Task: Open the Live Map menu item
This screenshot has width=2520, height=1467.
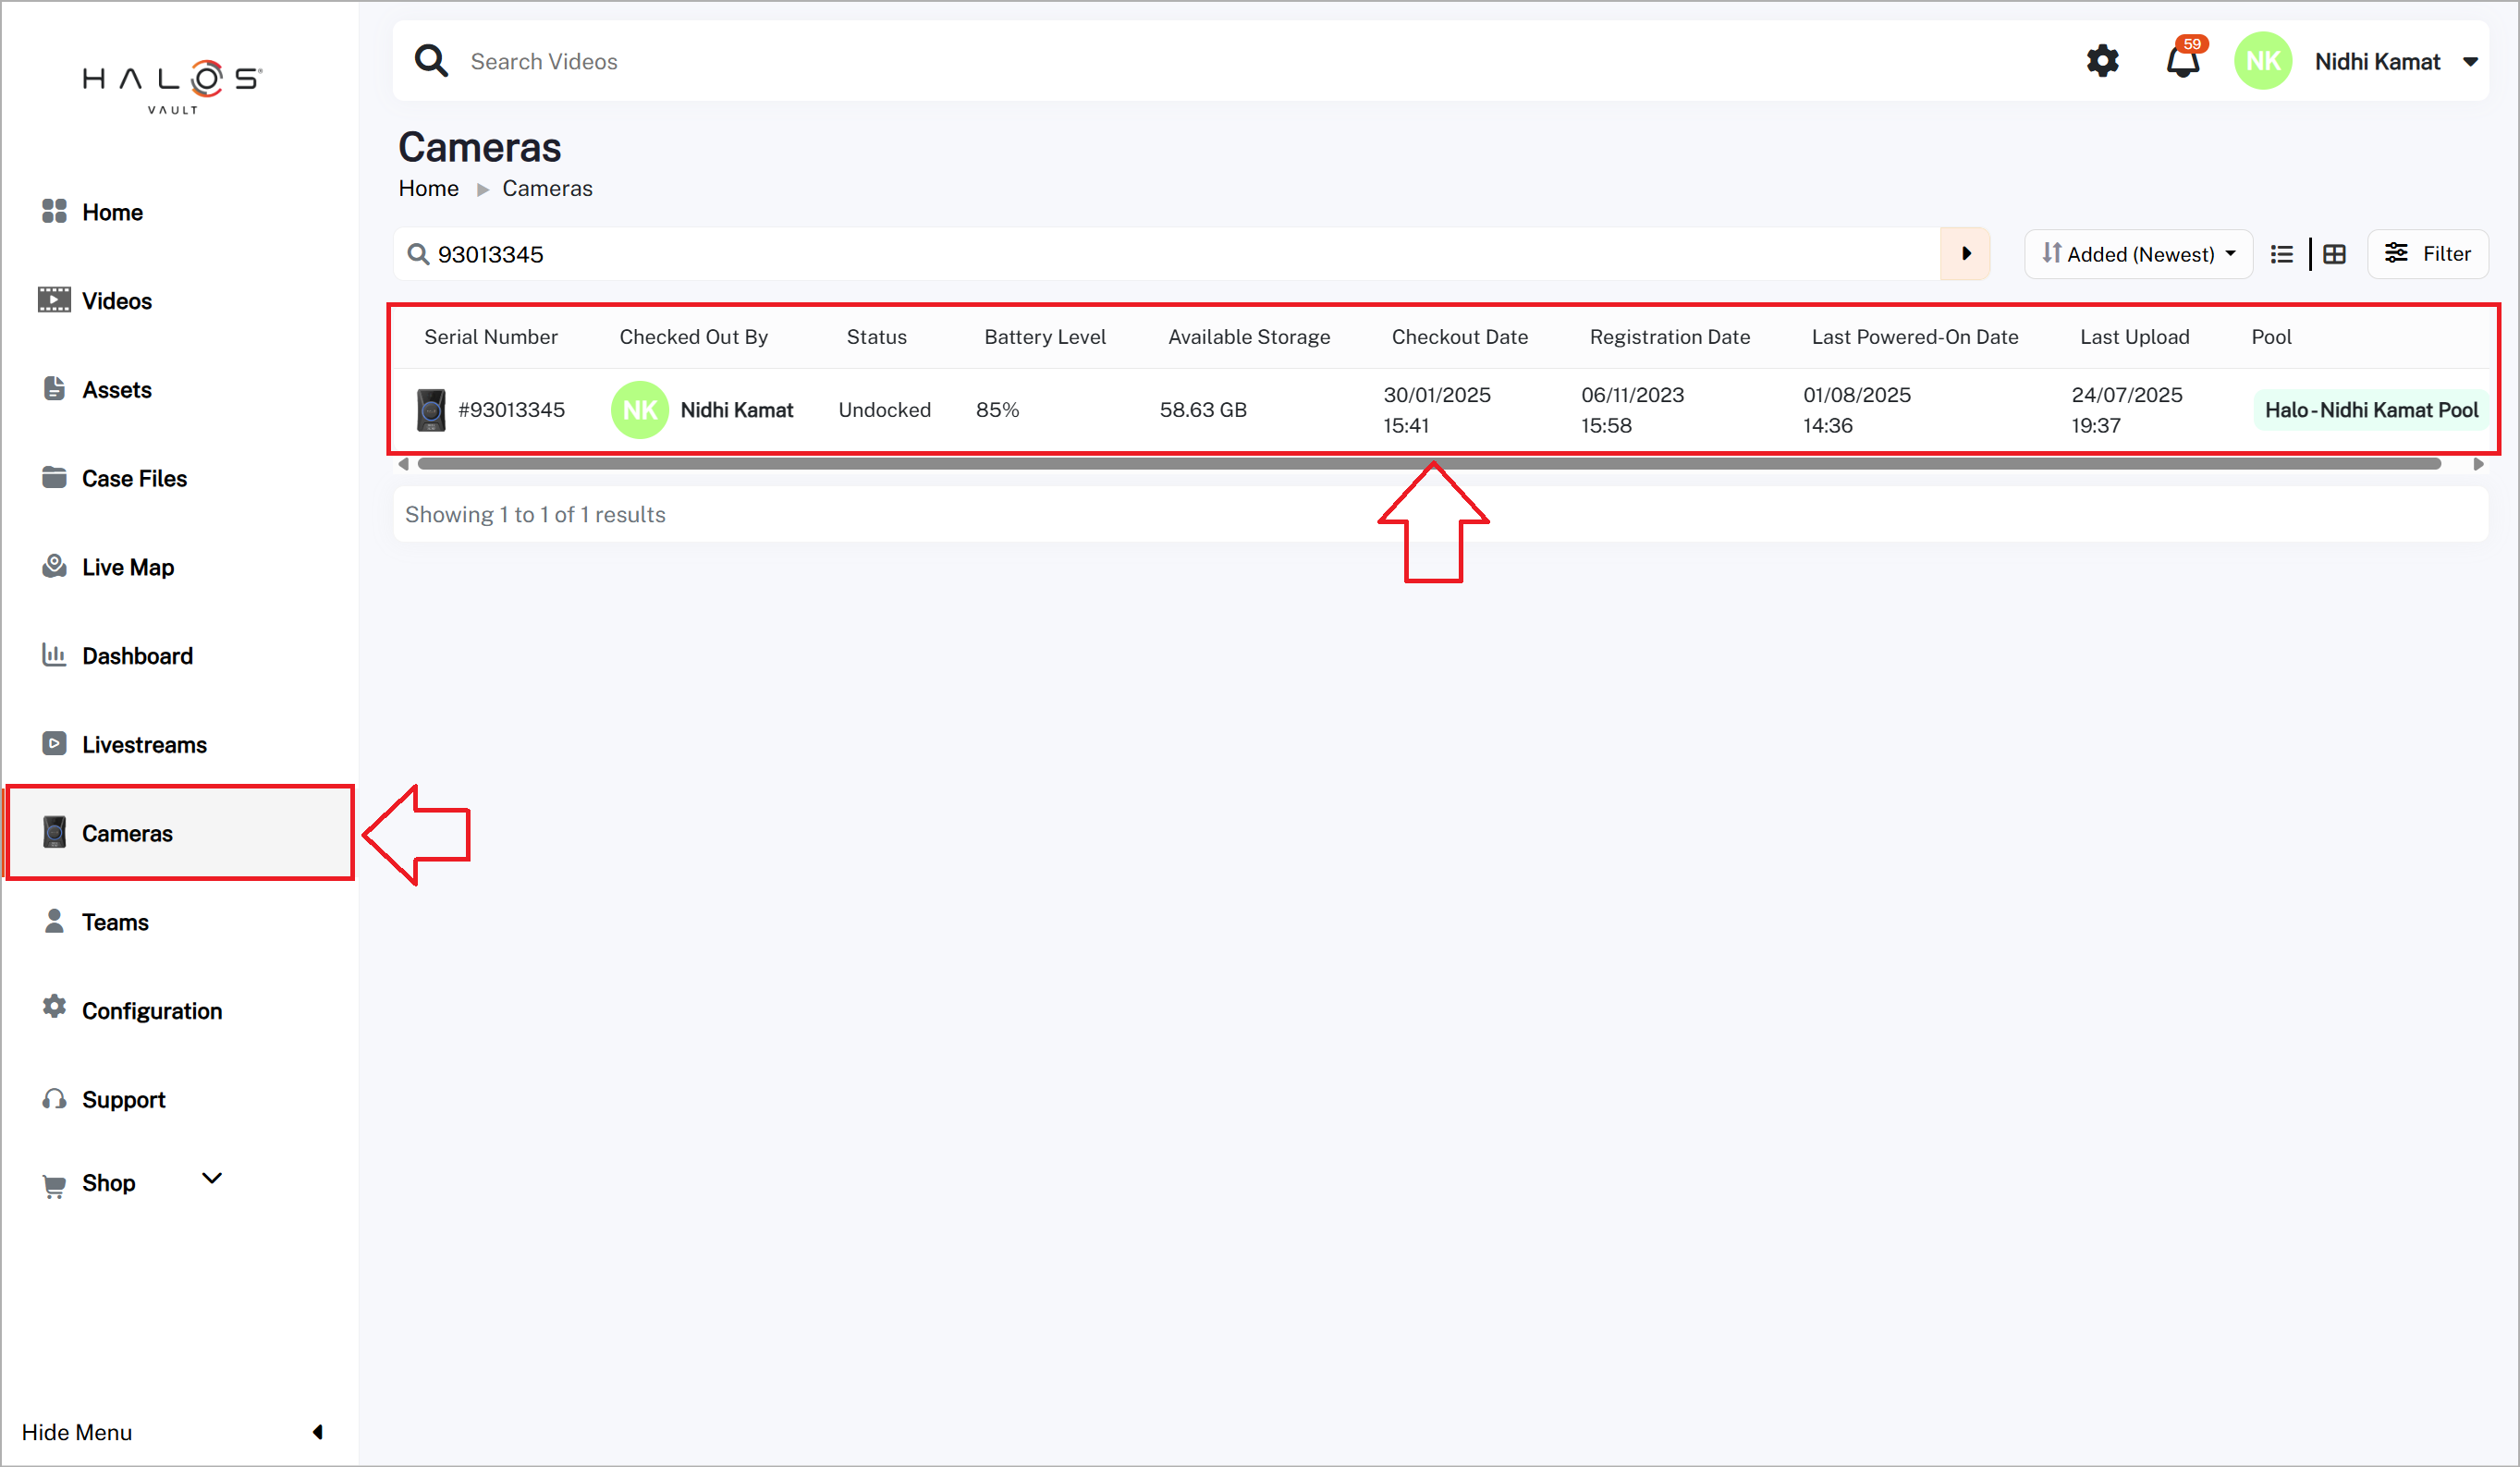Action: pos(128,567)
